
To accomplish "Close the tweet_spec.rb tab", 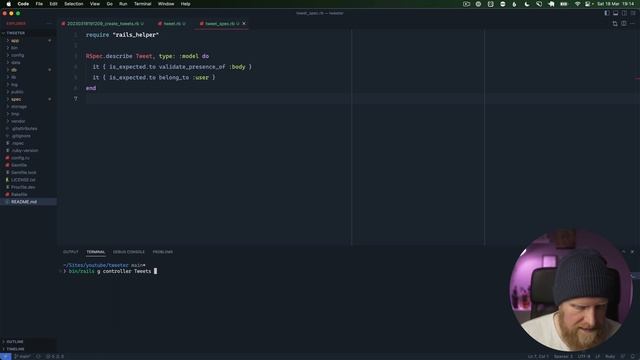I will [x=244, y=24].
